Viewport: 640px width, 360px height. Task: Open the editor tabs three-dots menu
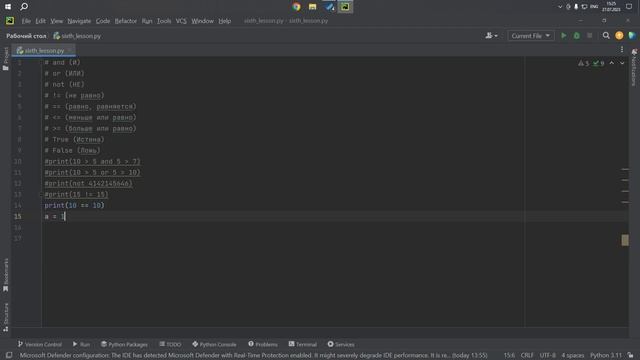pos(622,49)
